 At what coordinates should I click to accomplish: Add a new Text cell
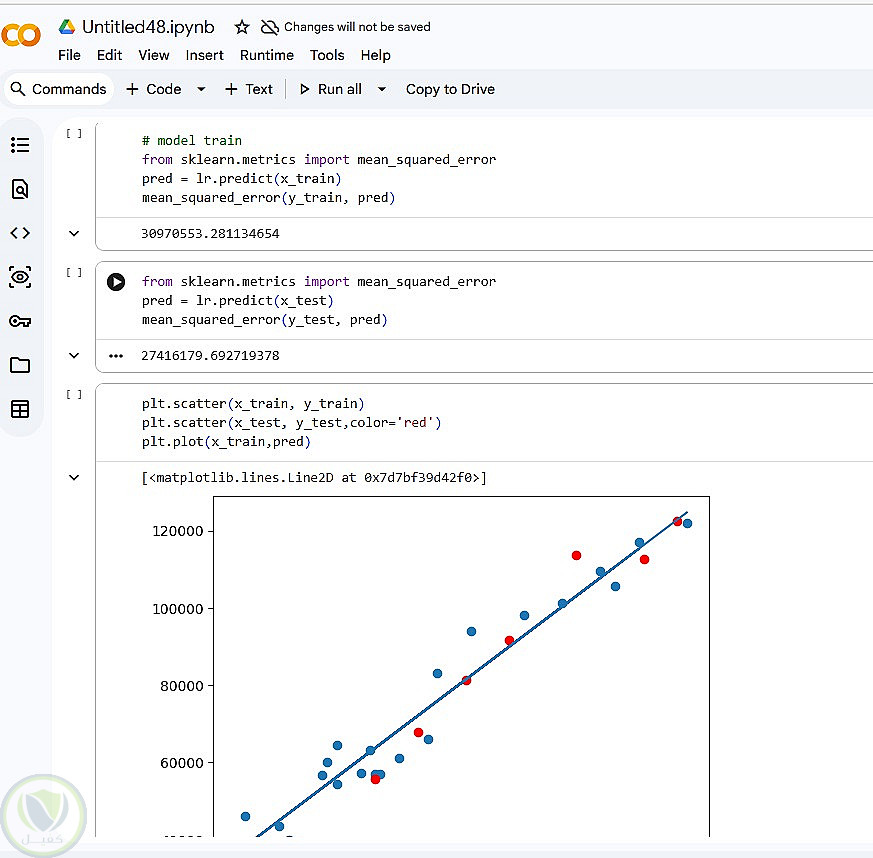coord(248,89)
